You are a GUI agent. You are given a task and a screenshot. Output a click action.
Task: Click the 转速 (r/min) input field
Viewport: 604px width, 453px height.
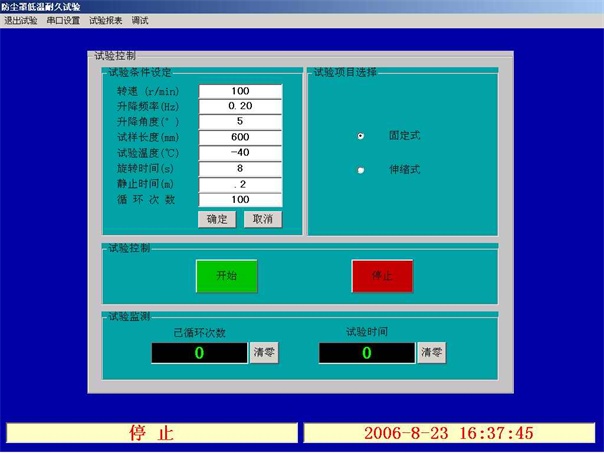tap(240, 92)
